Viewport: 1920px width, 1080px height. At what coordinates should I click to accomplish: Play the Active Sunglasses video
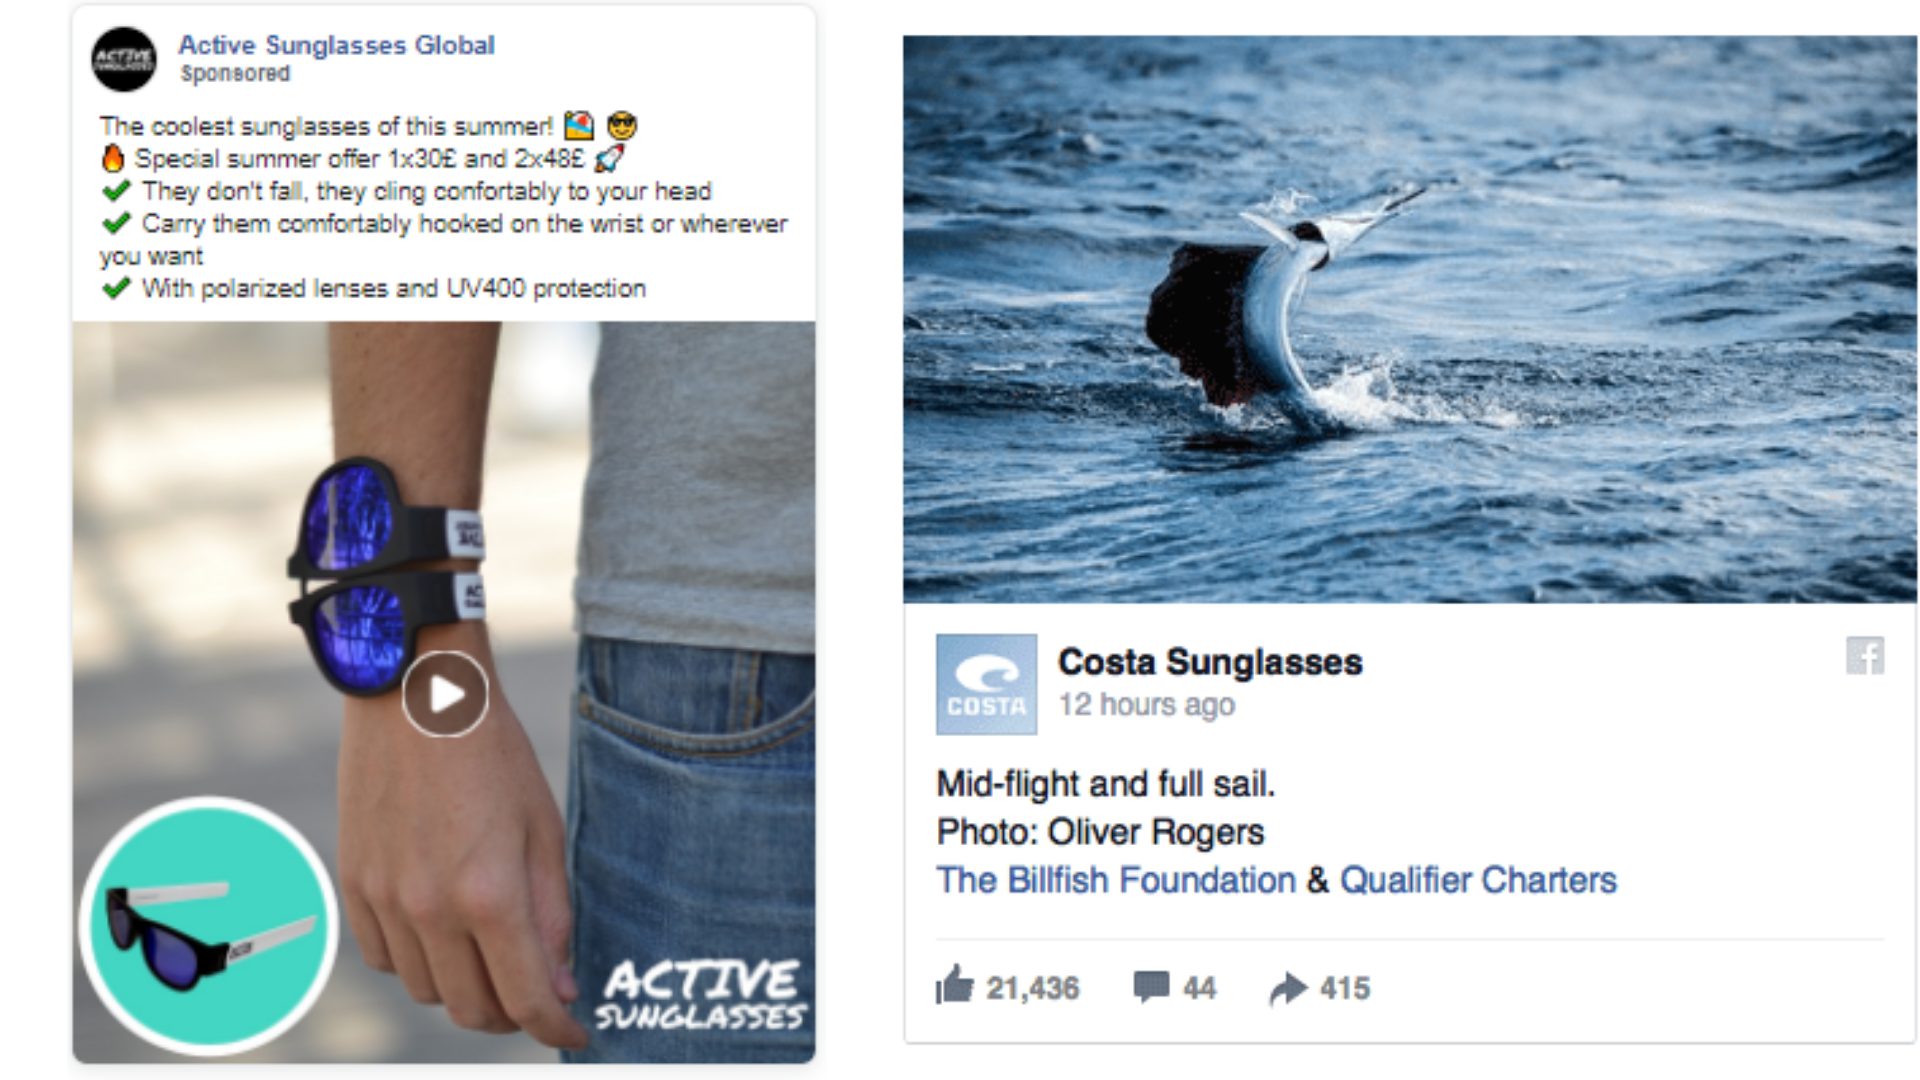click(445, 694)
